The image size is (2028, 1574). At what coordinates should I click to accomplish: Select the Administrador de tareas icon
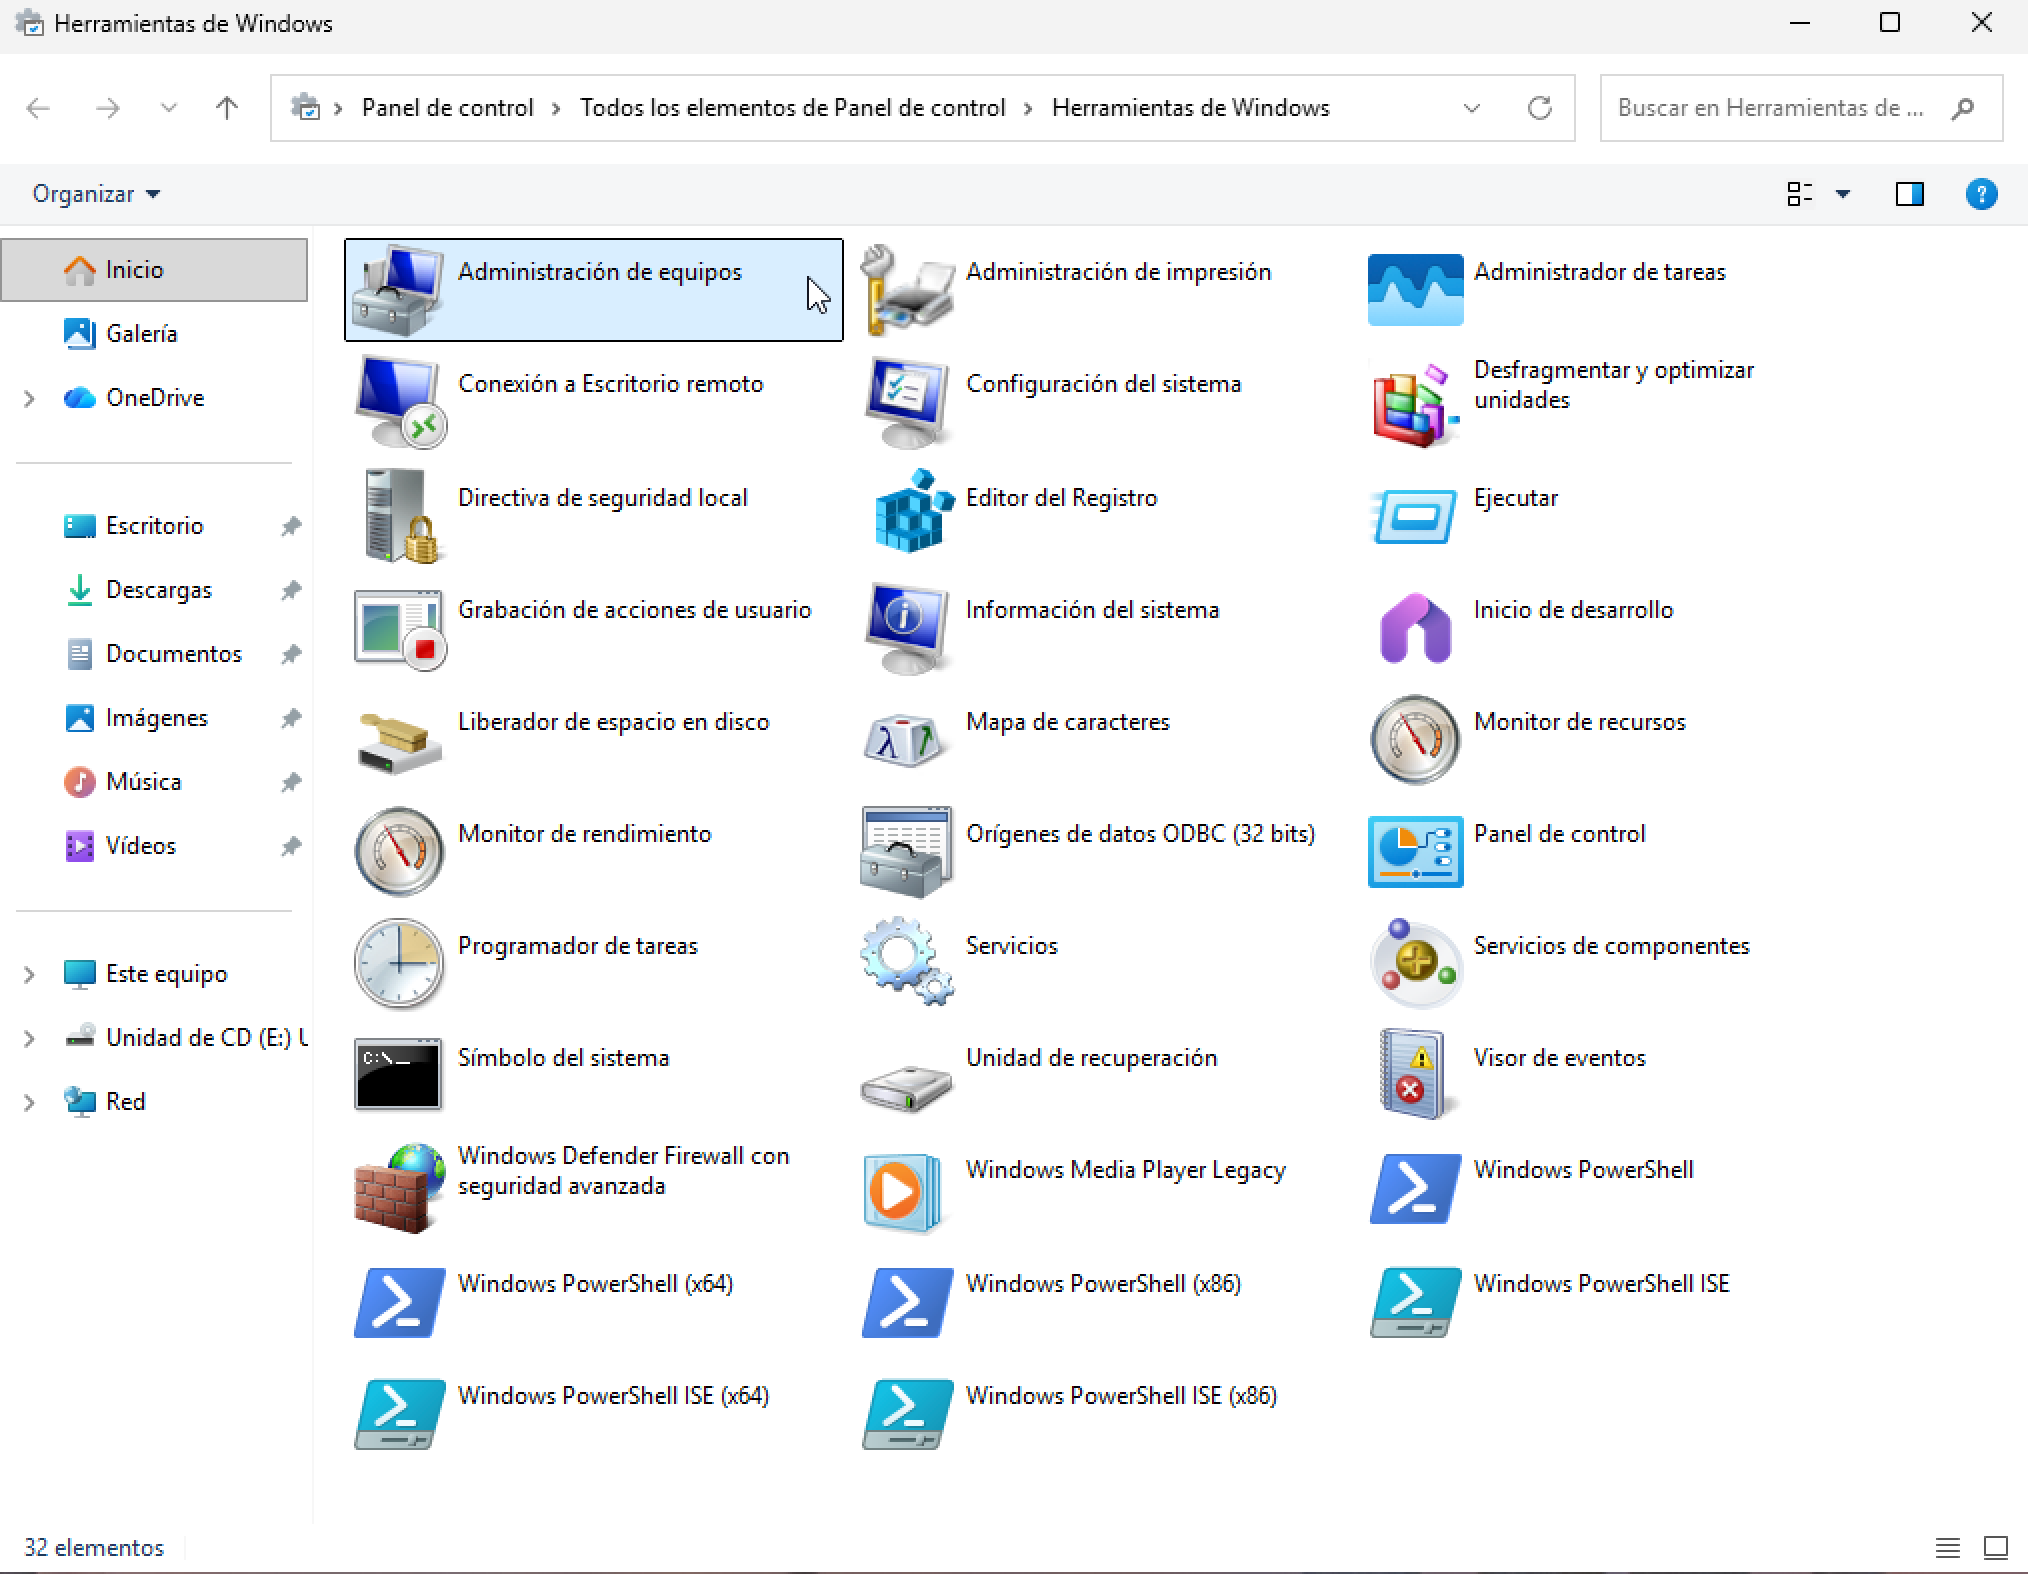tap(1415, 290)
